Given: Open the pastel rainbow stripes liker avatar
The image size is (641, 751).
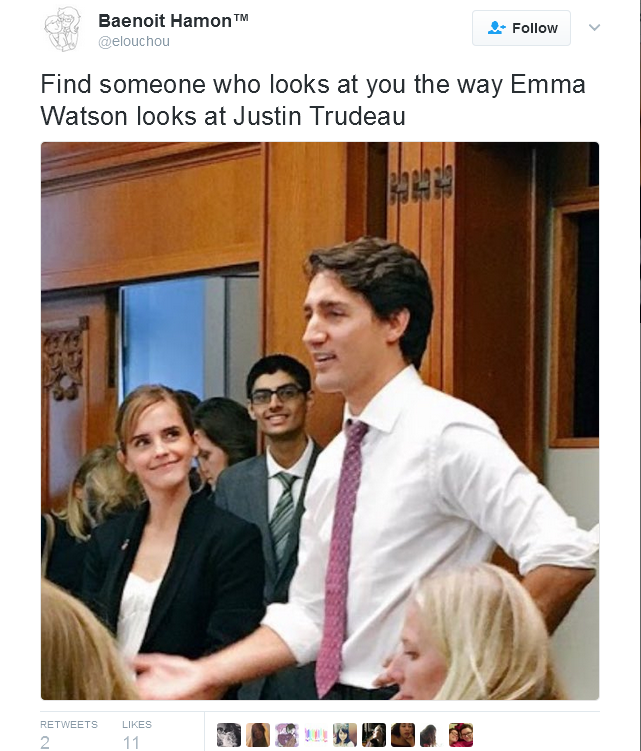Looking at the screenshot, I should tap(316, 735).
